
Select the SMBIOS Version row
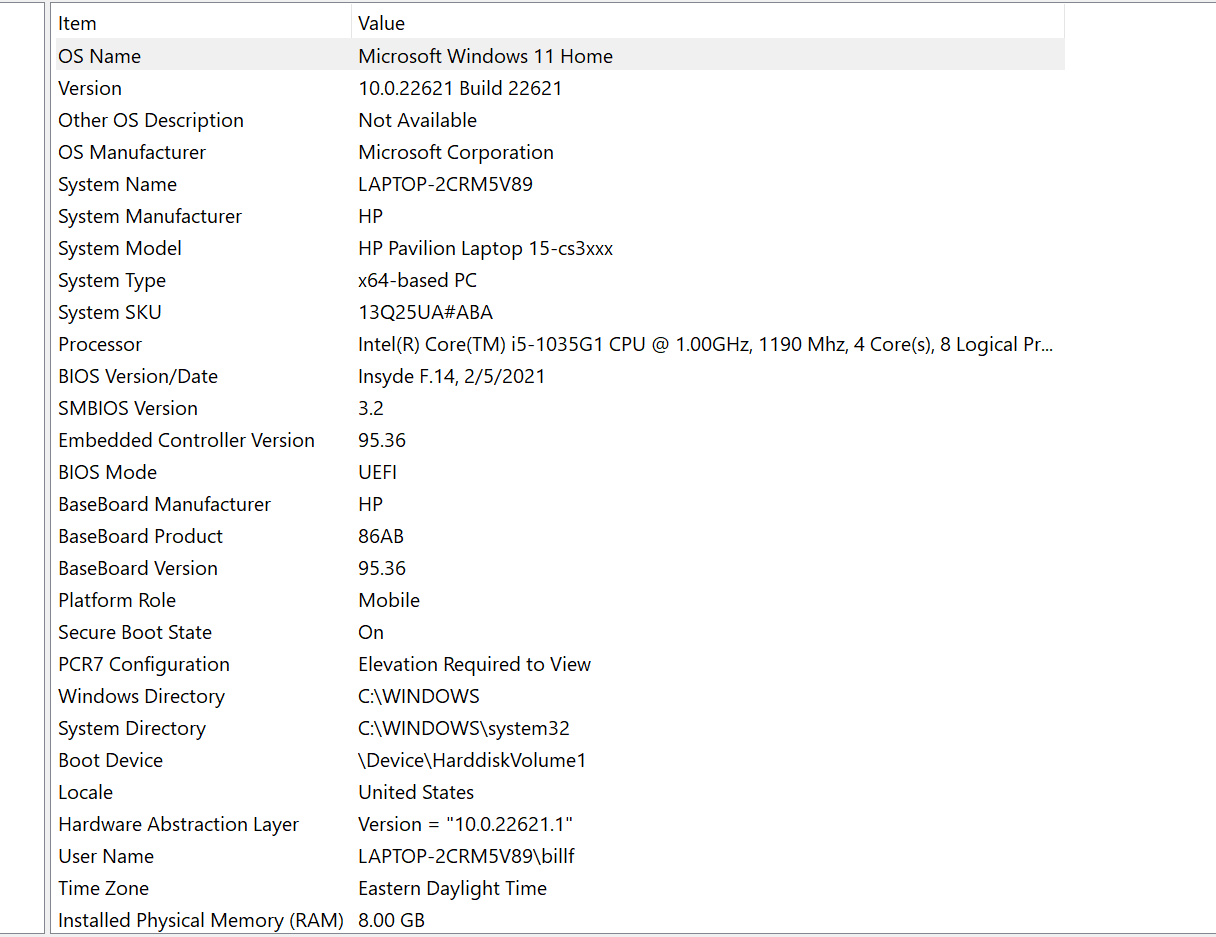tap(300, 408)
